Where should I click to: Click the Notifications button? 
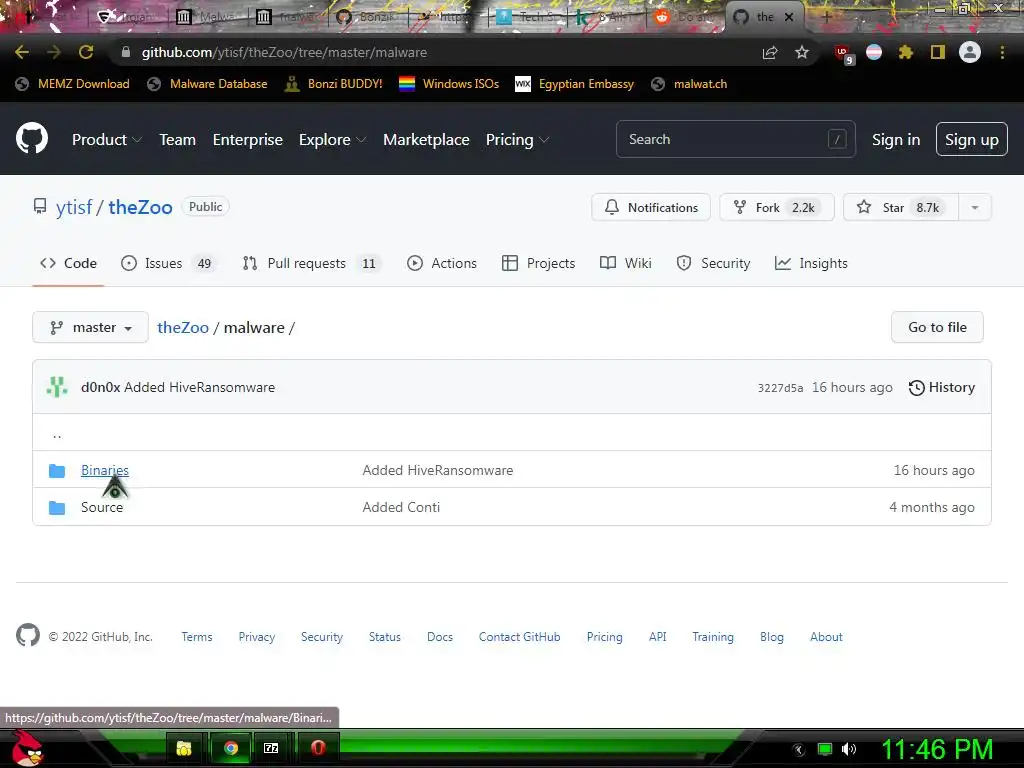651,208
